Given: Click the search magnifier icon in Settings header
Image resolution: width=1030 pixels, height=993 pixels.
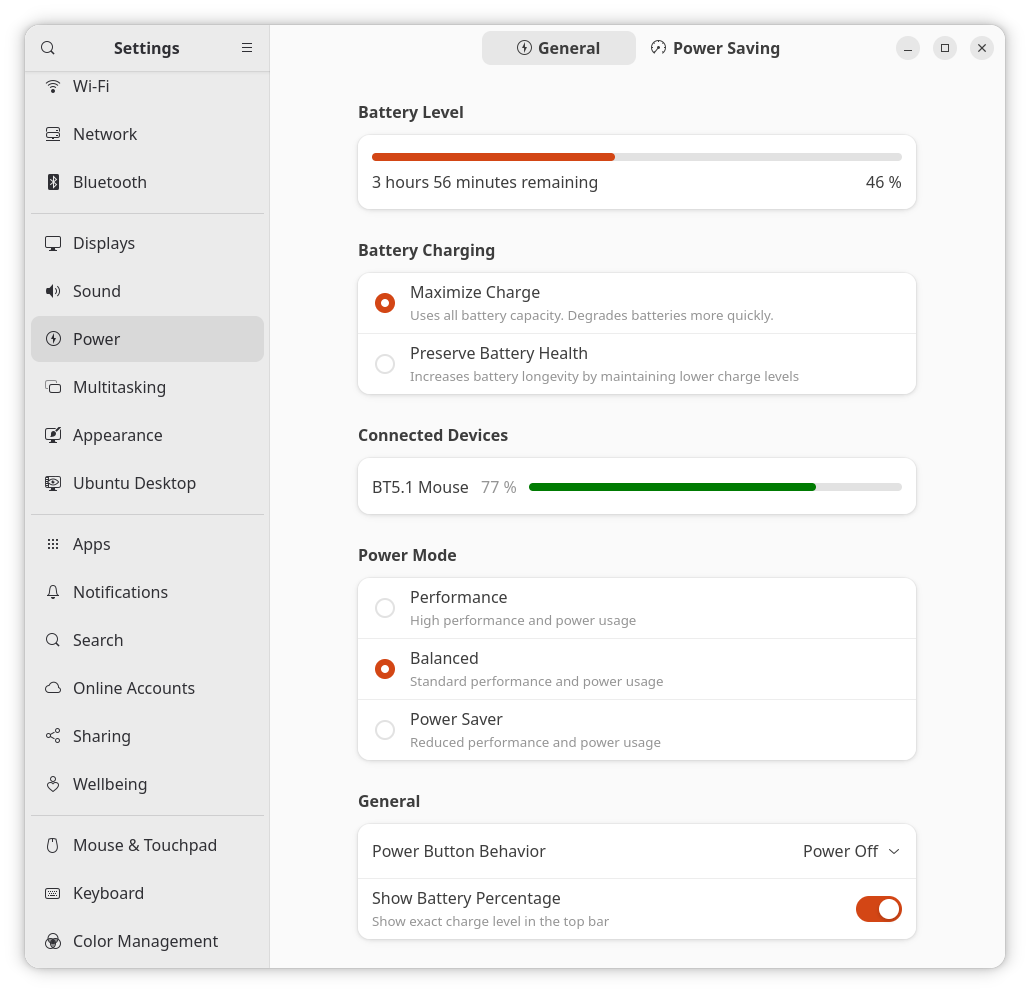Looking at the screenshot, I should tap(48, 48).
